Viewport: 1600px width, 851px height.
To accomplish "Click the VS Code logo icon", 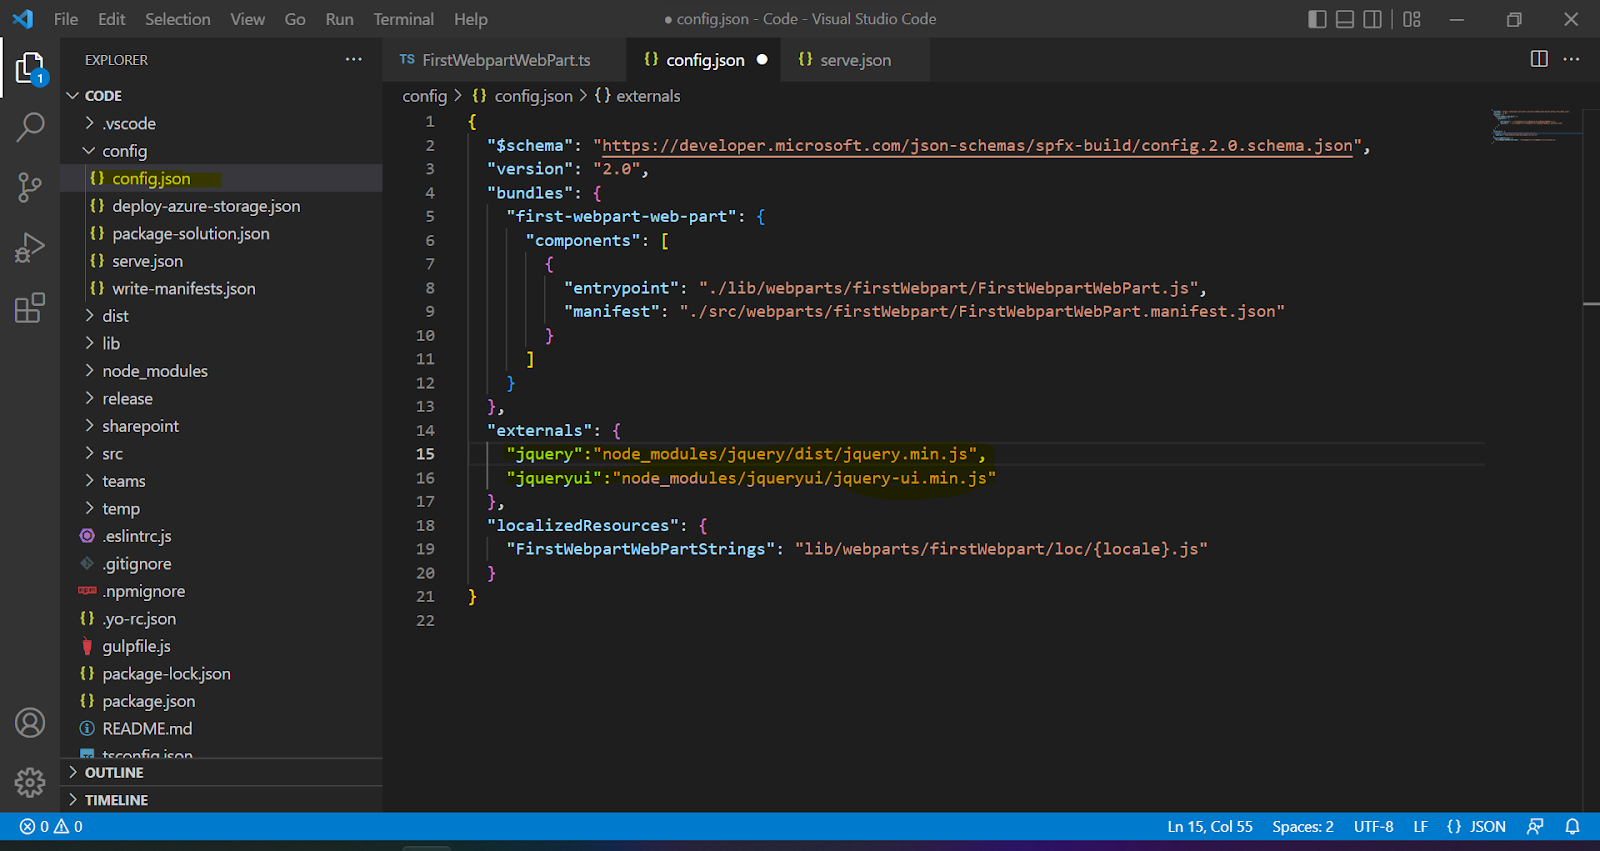I will [x=22, y=19].
